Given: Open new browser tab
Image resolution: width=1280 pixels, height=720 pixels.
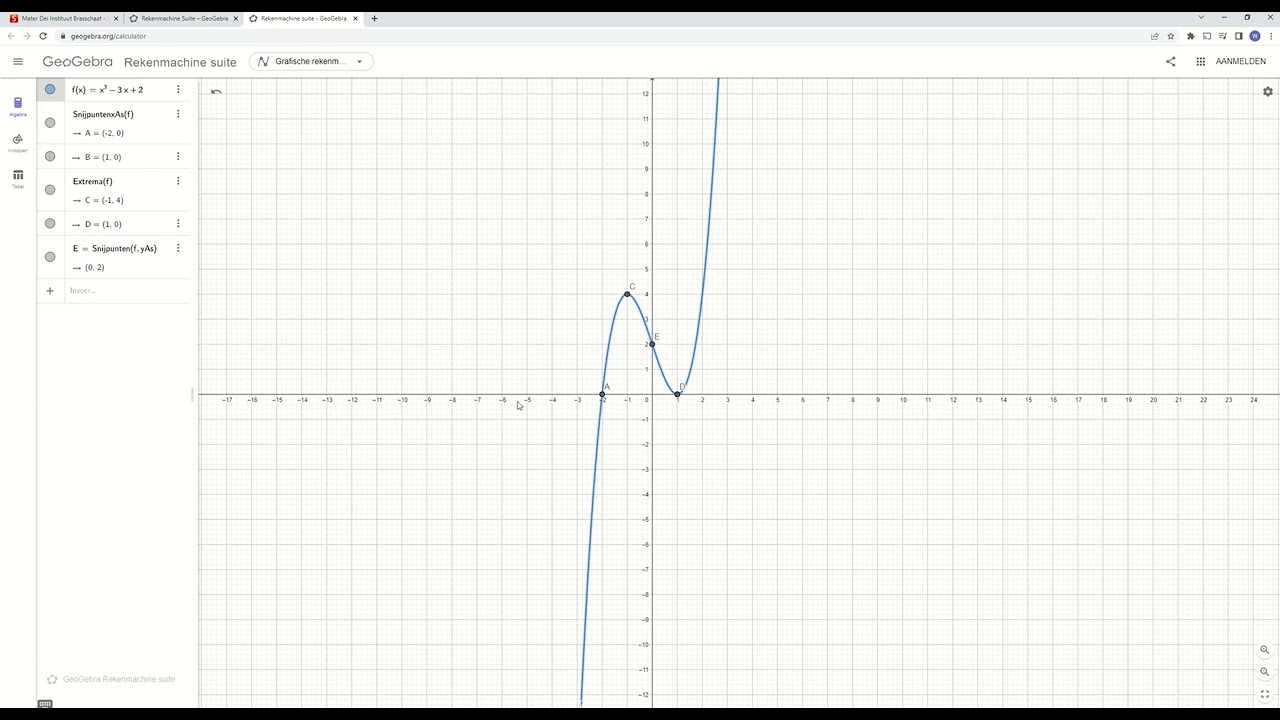Looking at the screenshot, I should click(375, 18).
